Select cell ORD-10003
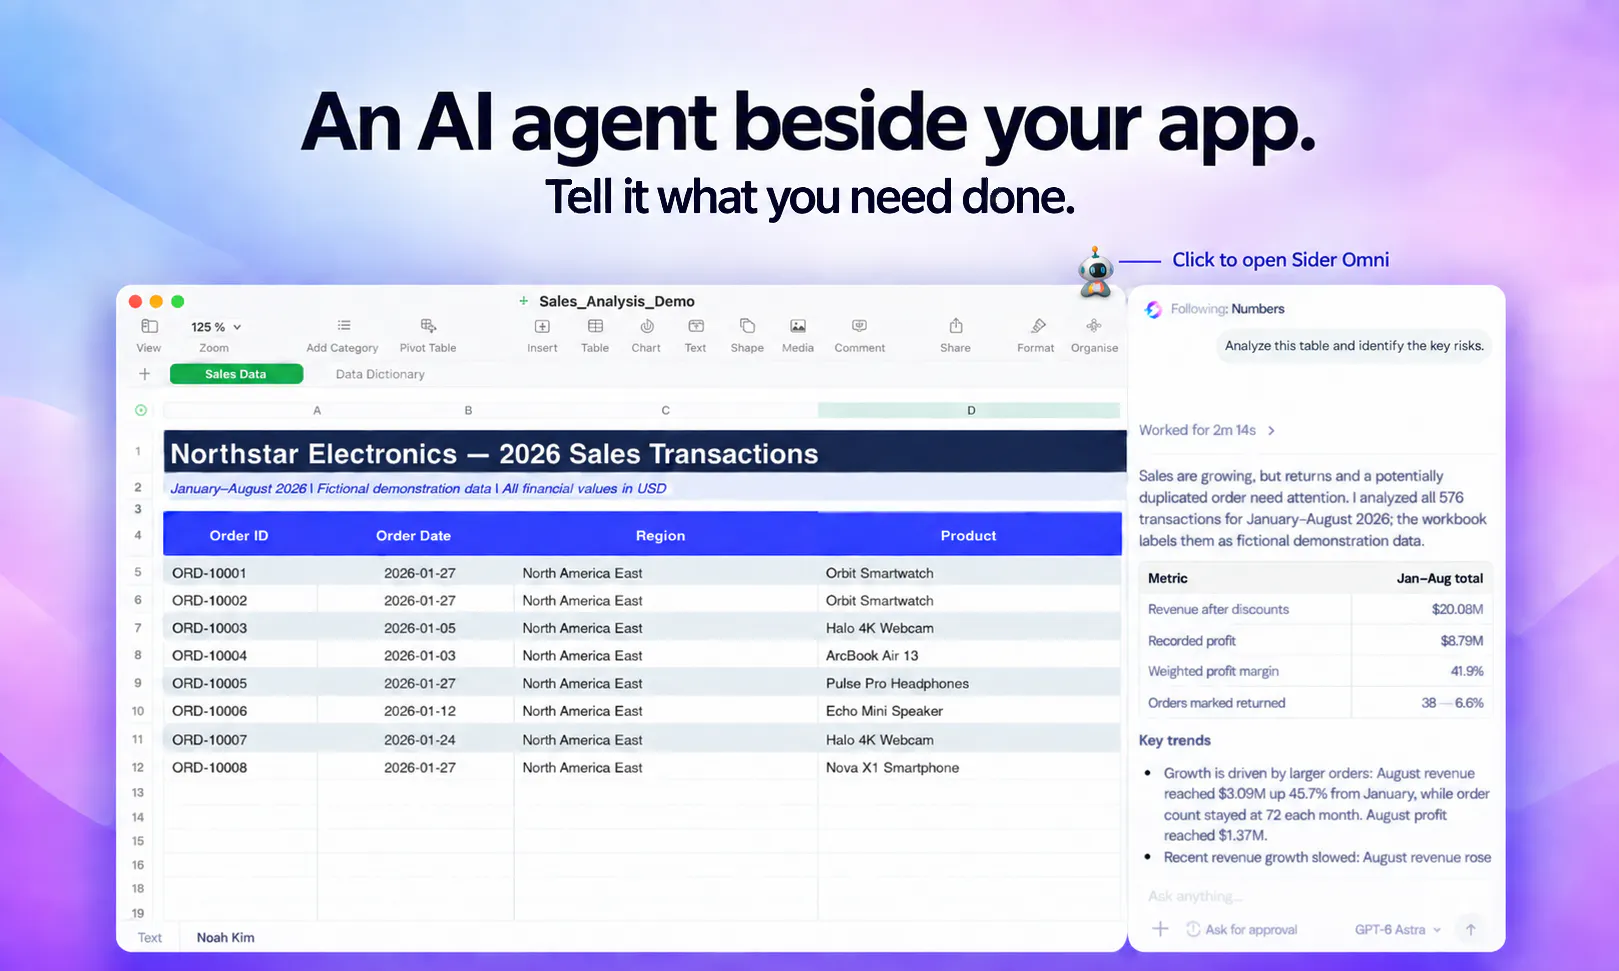 click(240, 628)
